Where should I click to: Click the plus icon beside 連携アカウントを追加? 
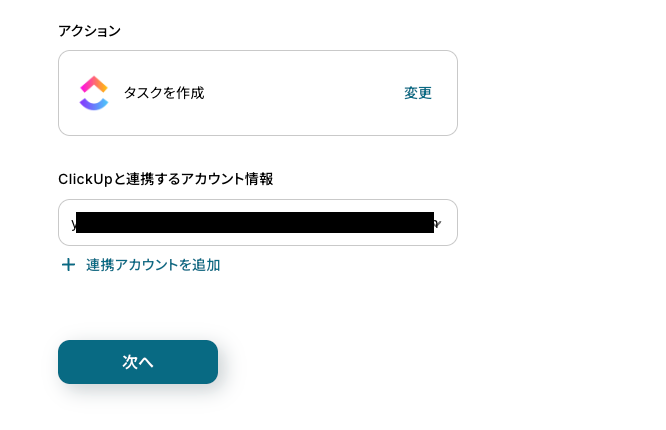(x=68, y=265)
